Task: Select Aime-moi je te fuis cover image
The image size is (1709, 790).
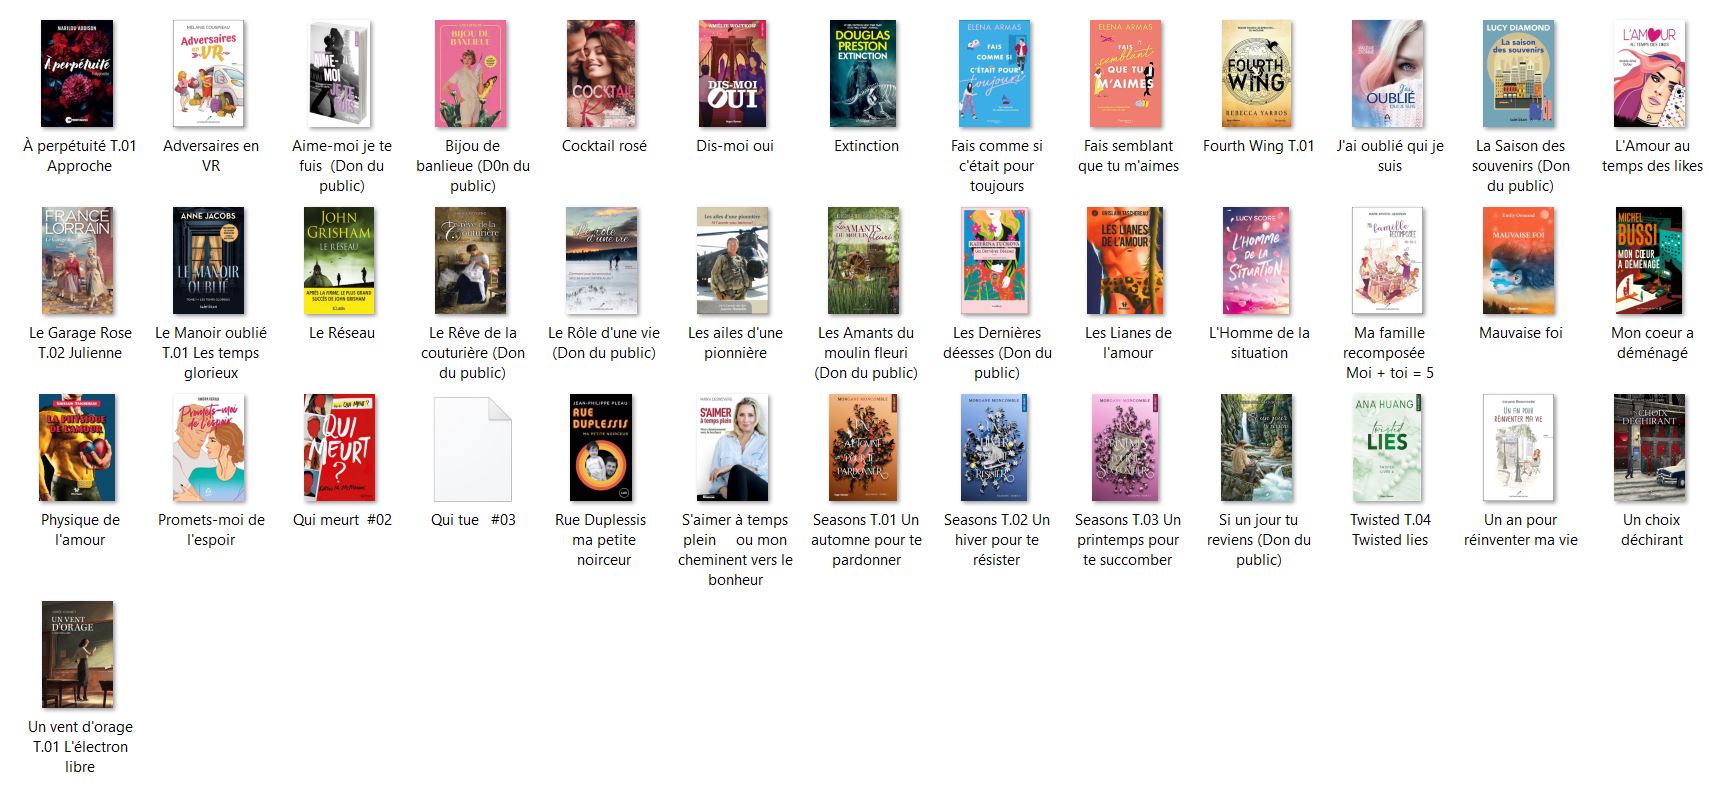Action: 339,74
